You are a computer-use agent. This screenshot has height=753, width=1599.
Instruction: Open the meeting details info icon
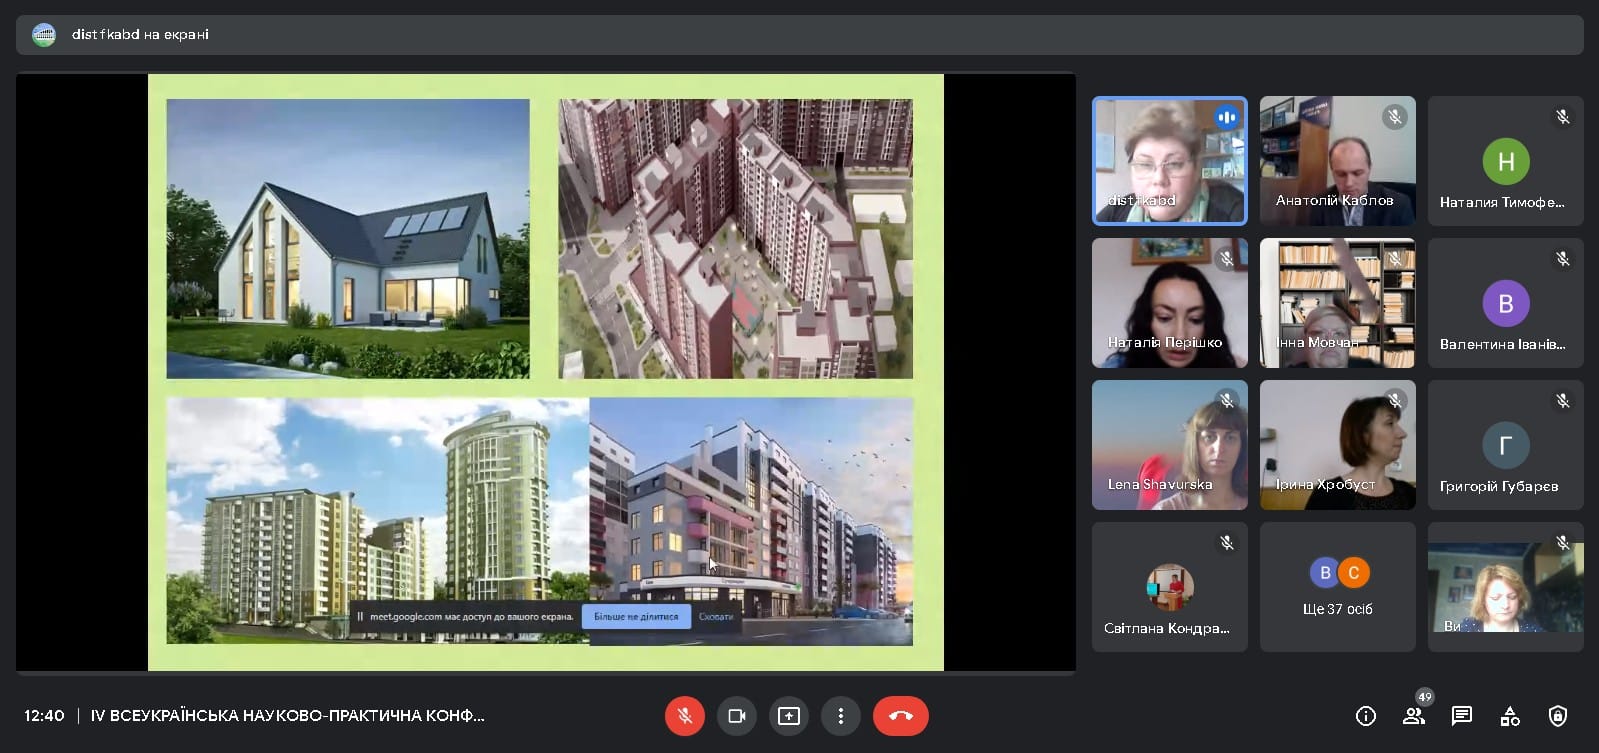tap(1366, 716)
